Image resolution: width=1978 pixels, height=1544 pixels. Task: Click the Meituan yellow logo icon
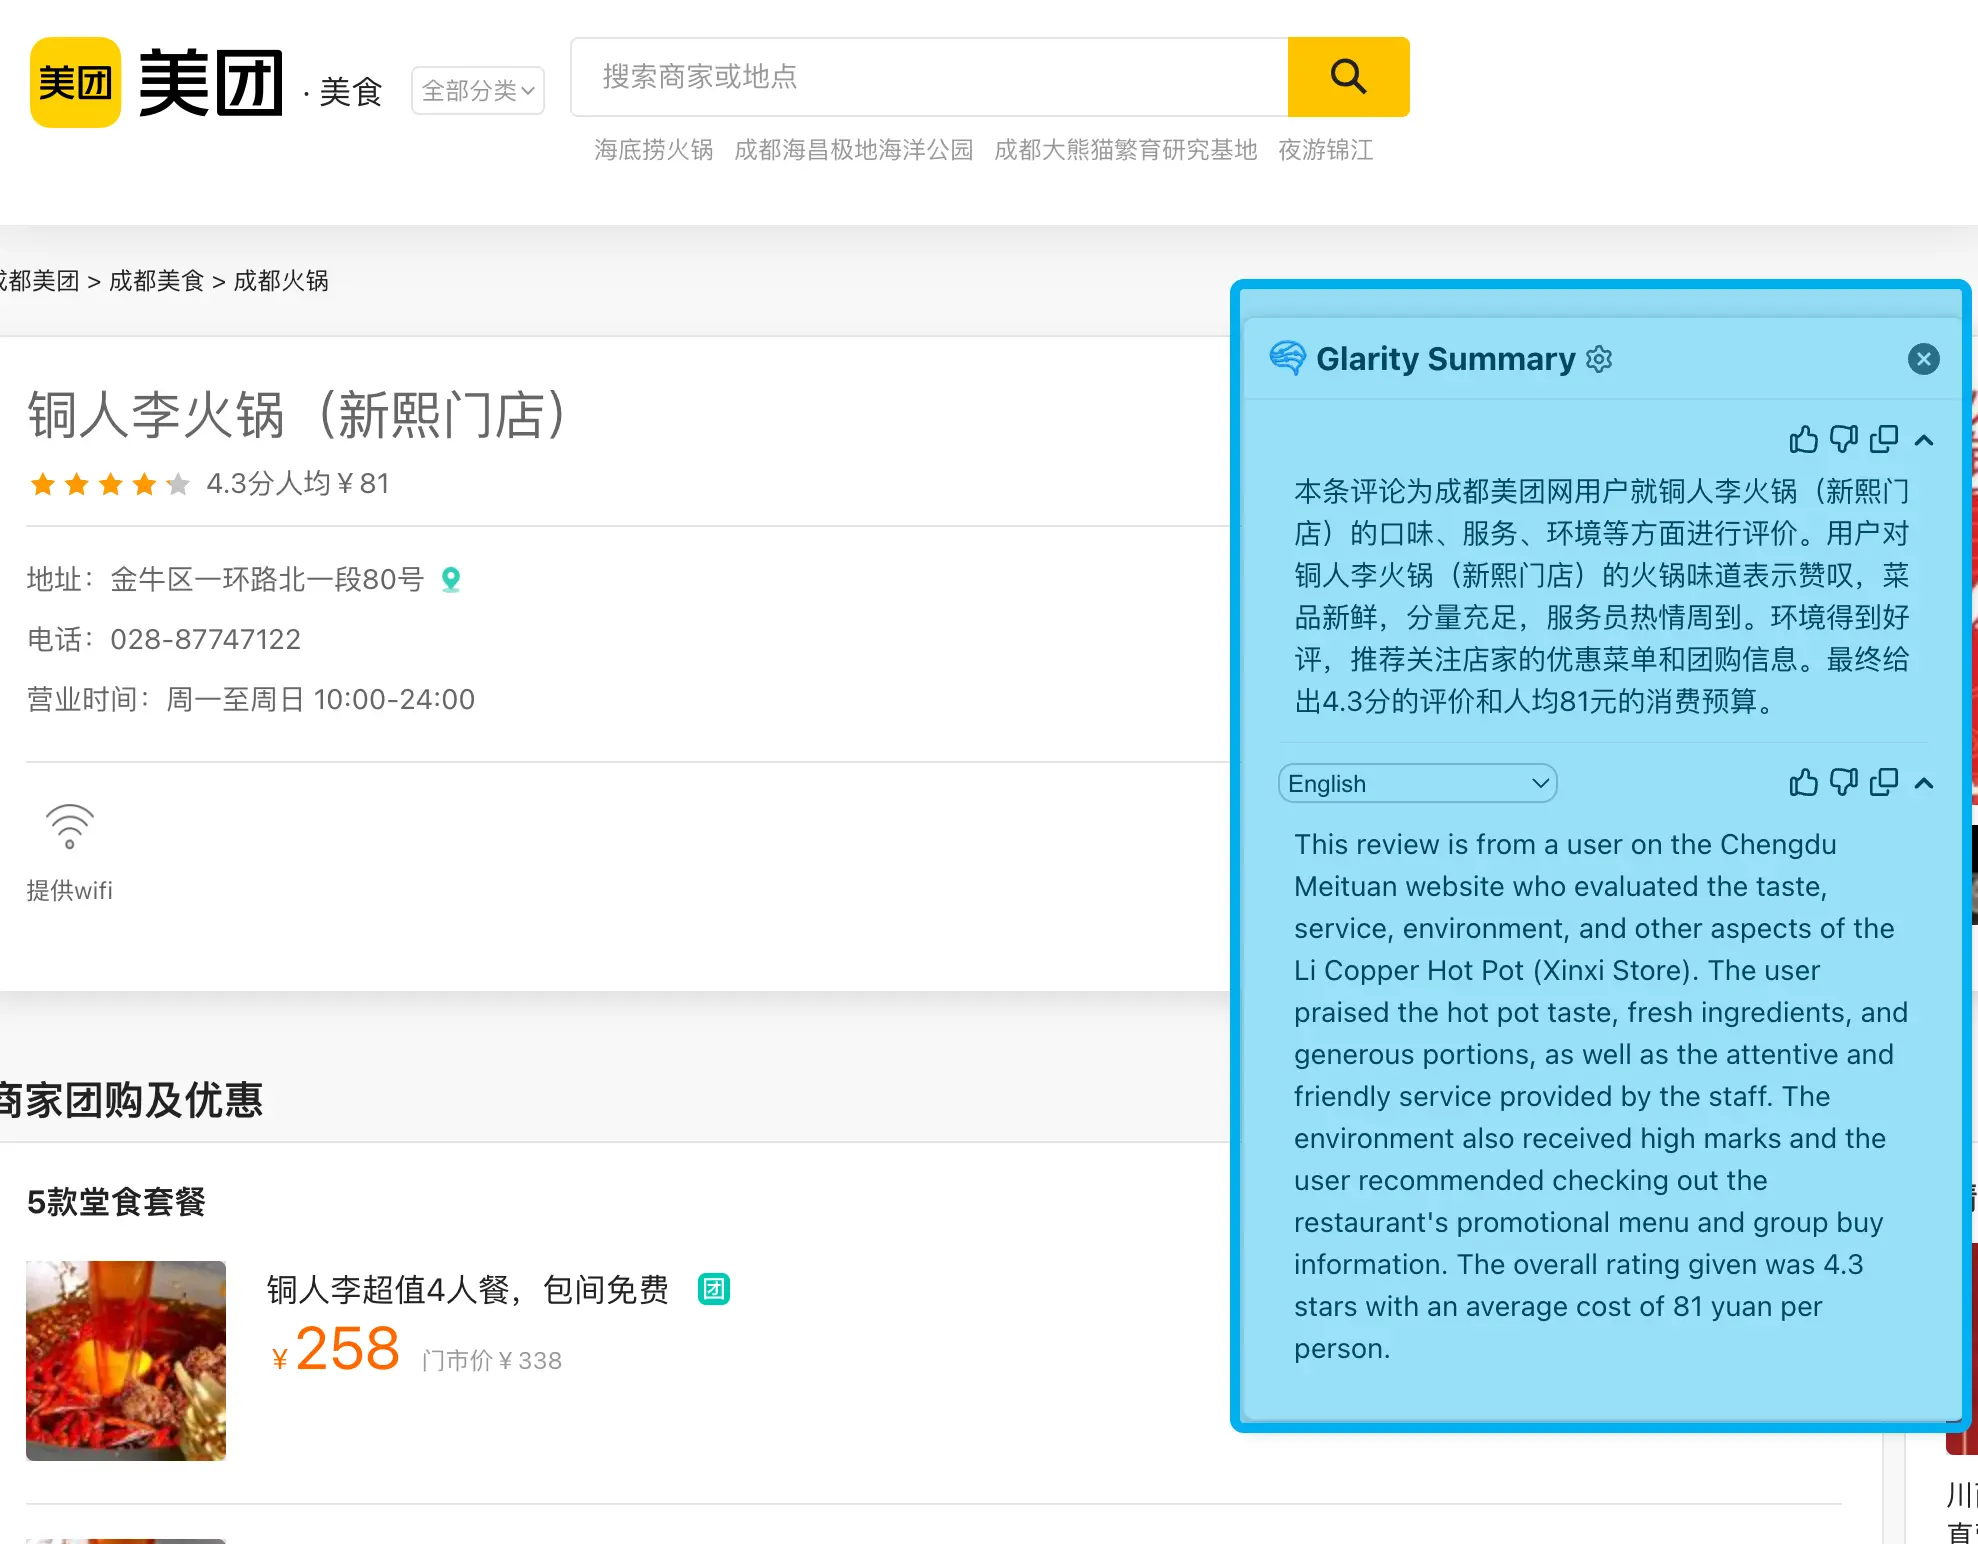[74, 81]
